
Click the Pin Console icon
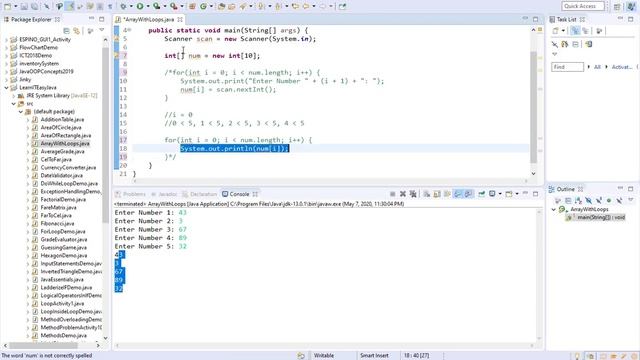click(482, 194)
